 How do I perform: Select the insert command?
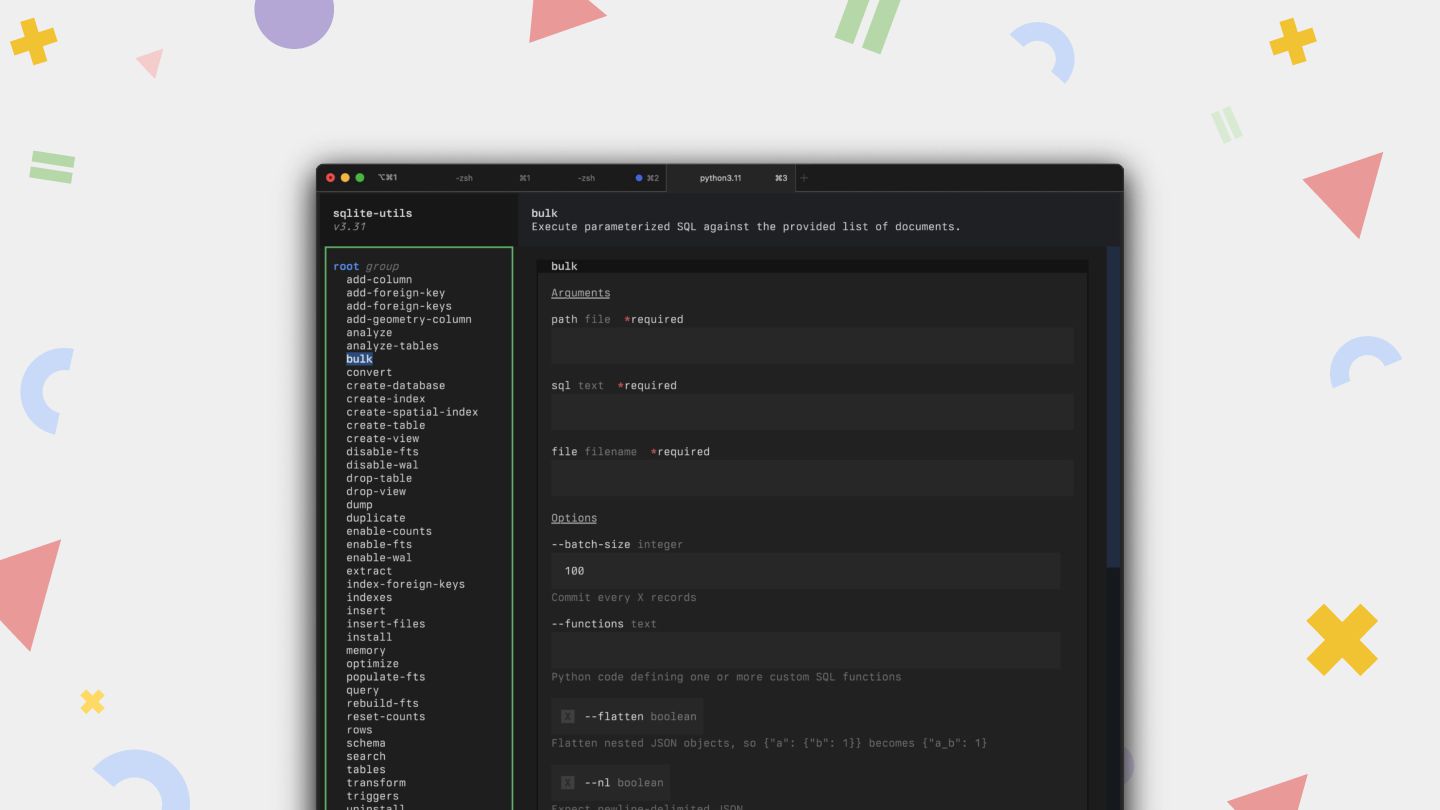click(366, 610)
